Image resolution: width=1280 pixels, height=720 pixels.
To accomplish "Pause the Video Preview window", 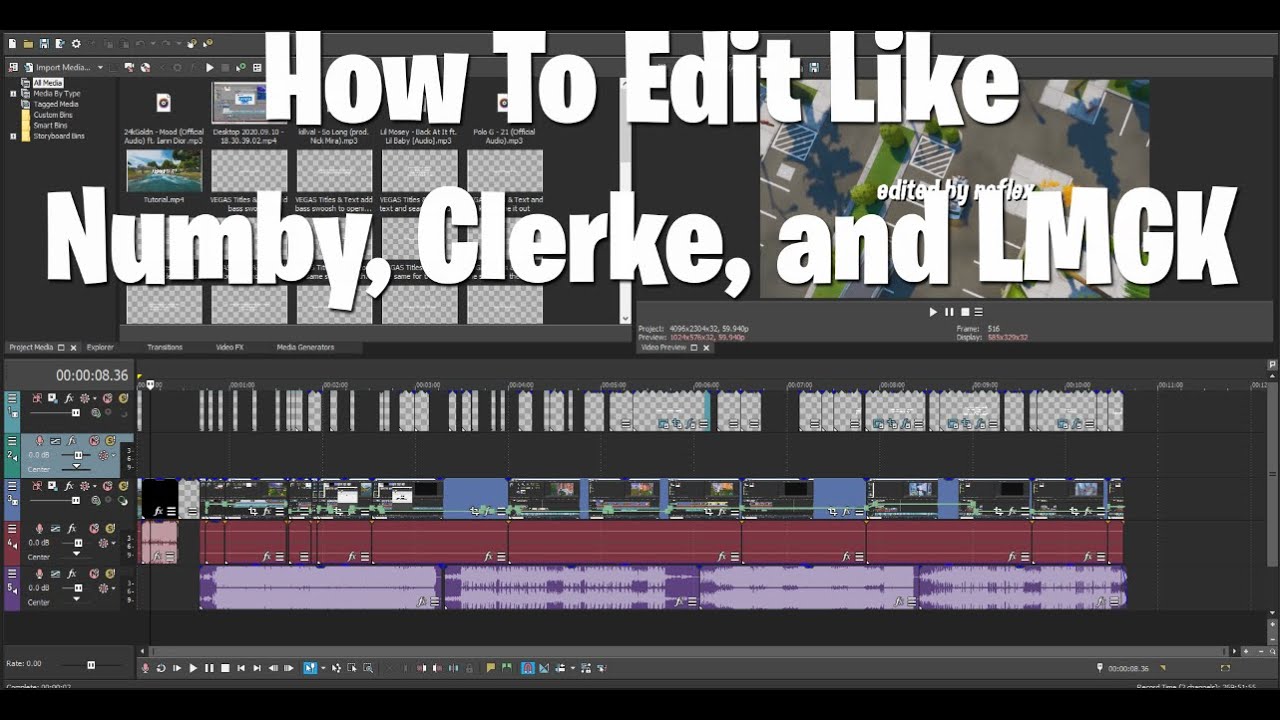I will (949, 312).
